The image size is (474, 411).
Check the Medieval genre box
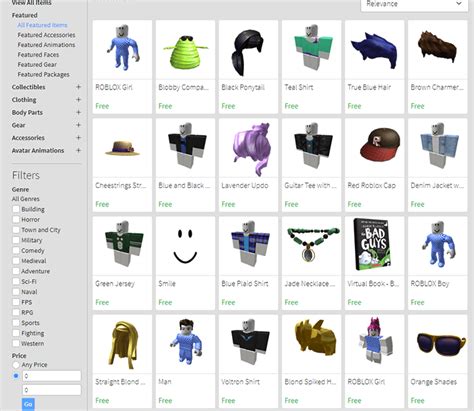(x=16, y=261)
